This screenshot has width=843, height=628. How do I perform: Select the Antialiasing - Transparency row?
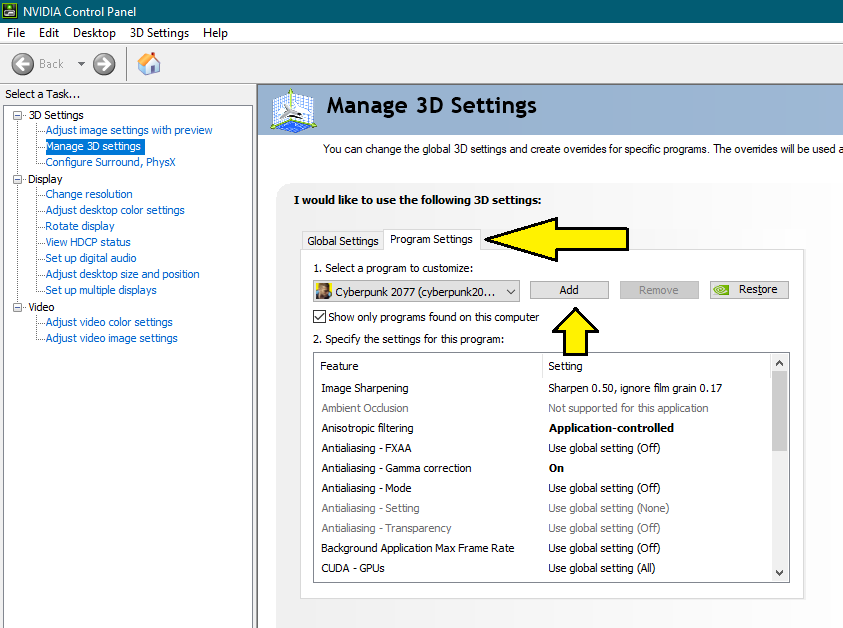[x=542, y=528]
